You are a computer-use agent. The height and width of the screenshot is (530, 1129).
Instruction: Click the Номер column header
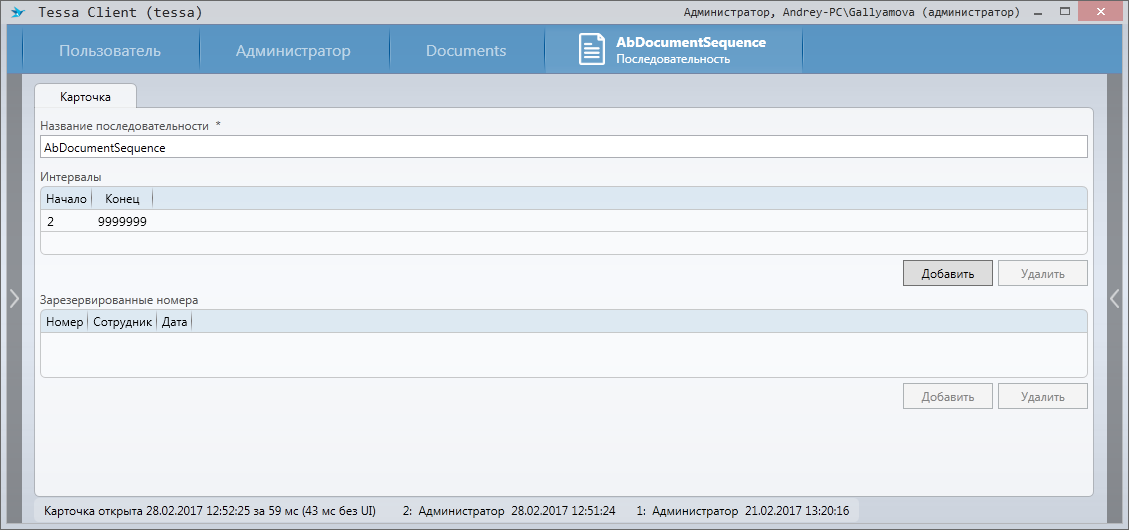(x=64, y=322)
